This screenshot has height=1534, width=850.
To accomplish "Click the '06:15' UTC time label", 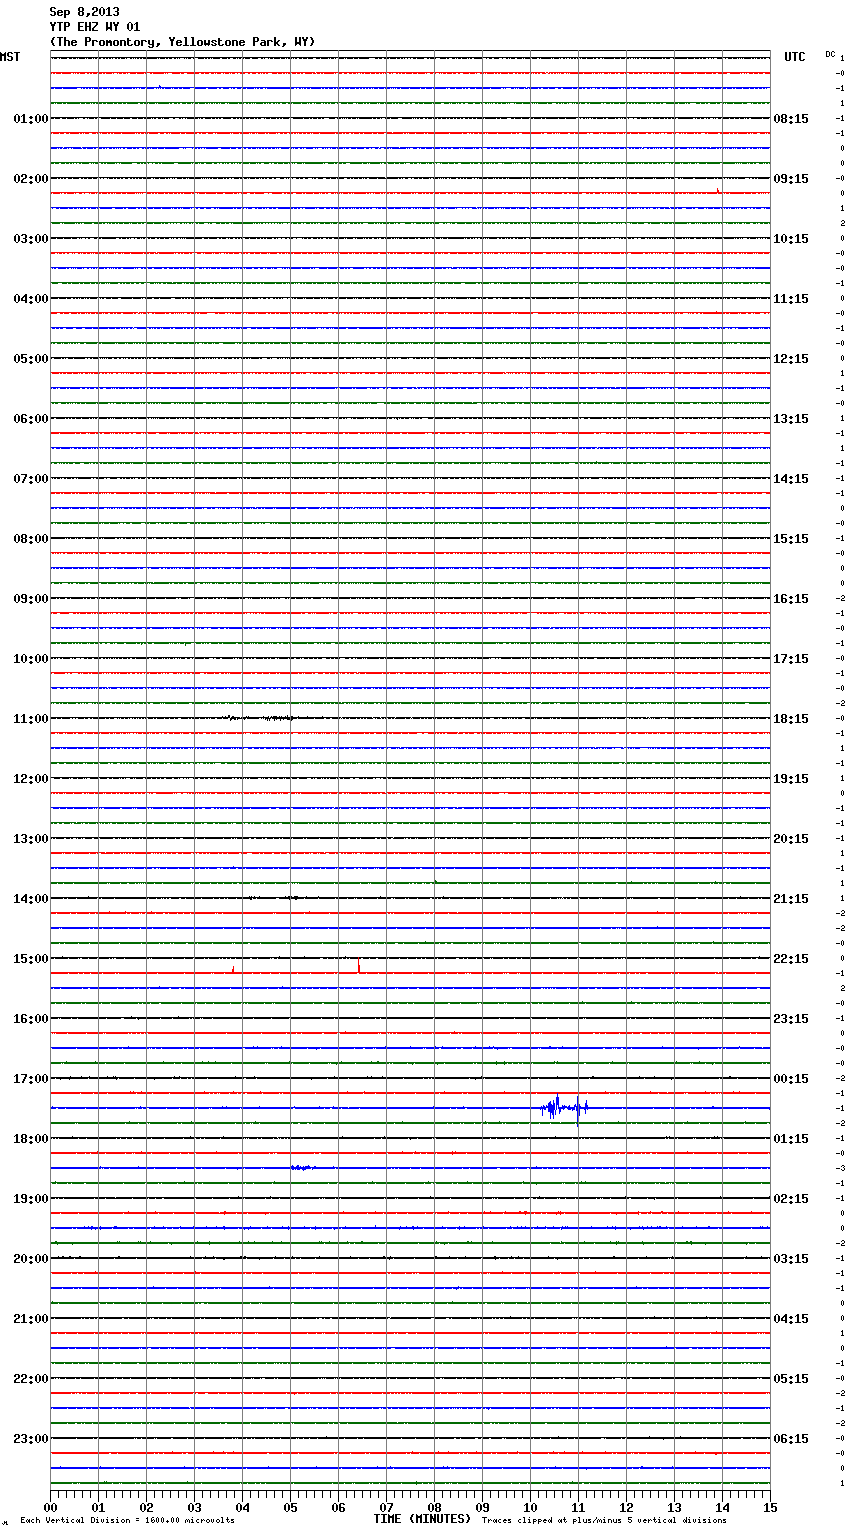I will click(791, 1439).
